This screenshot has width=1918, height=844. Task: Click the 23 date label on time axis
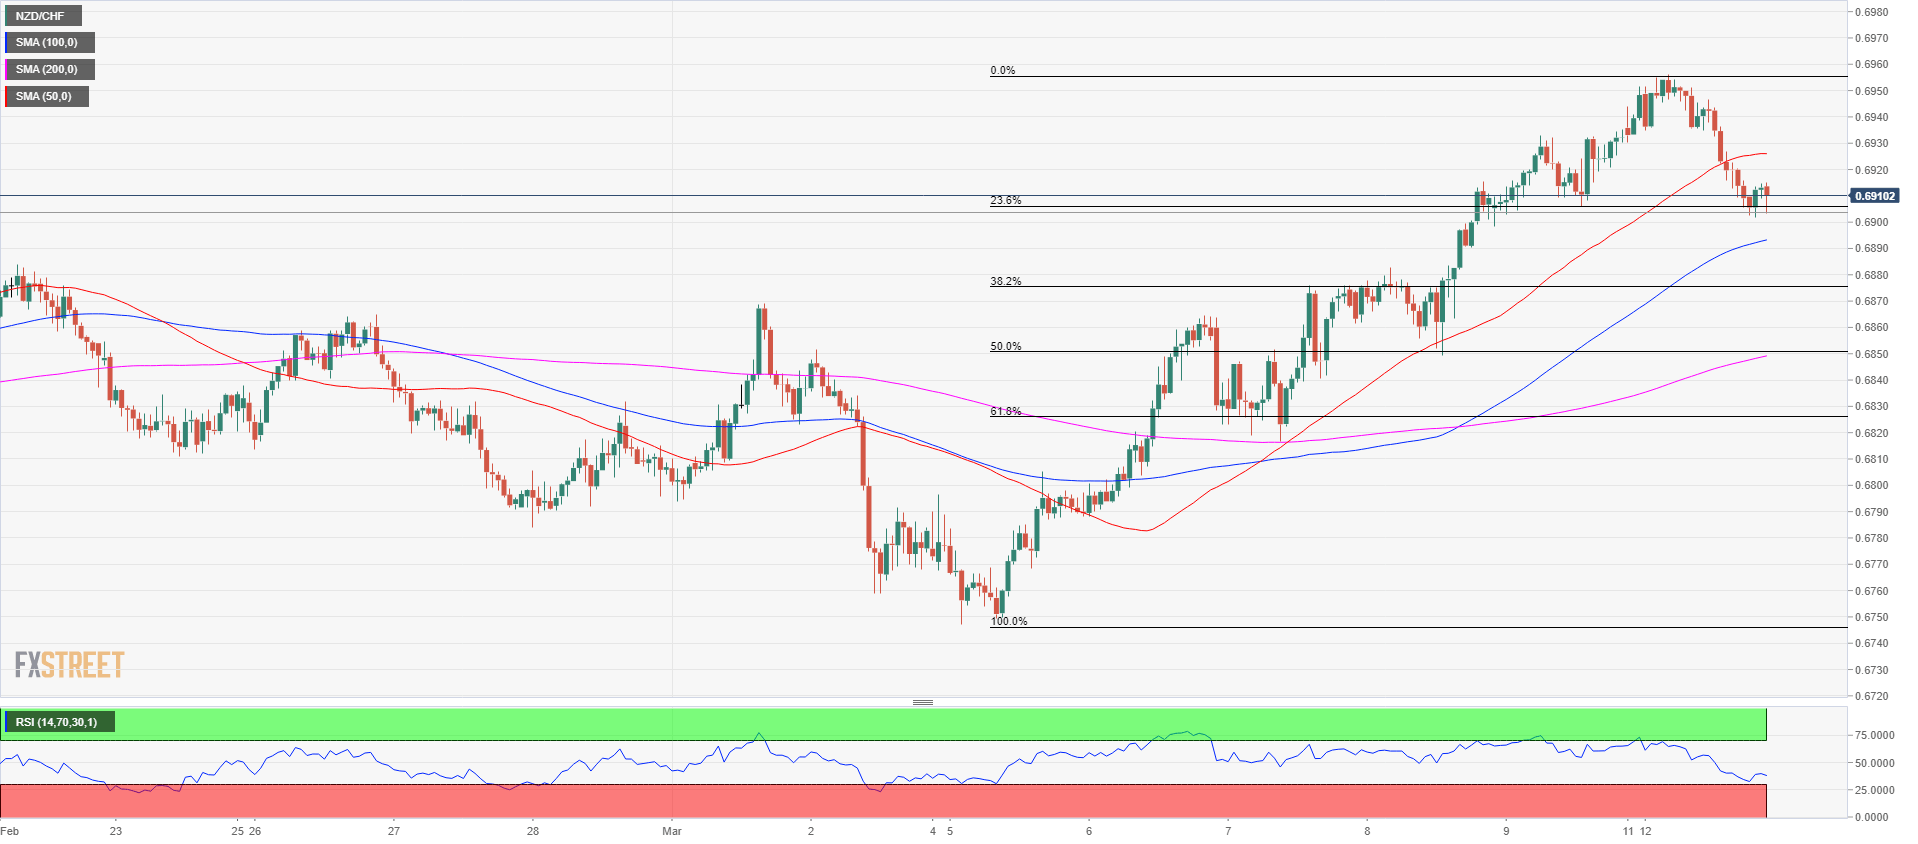click(x=116, y=831)
